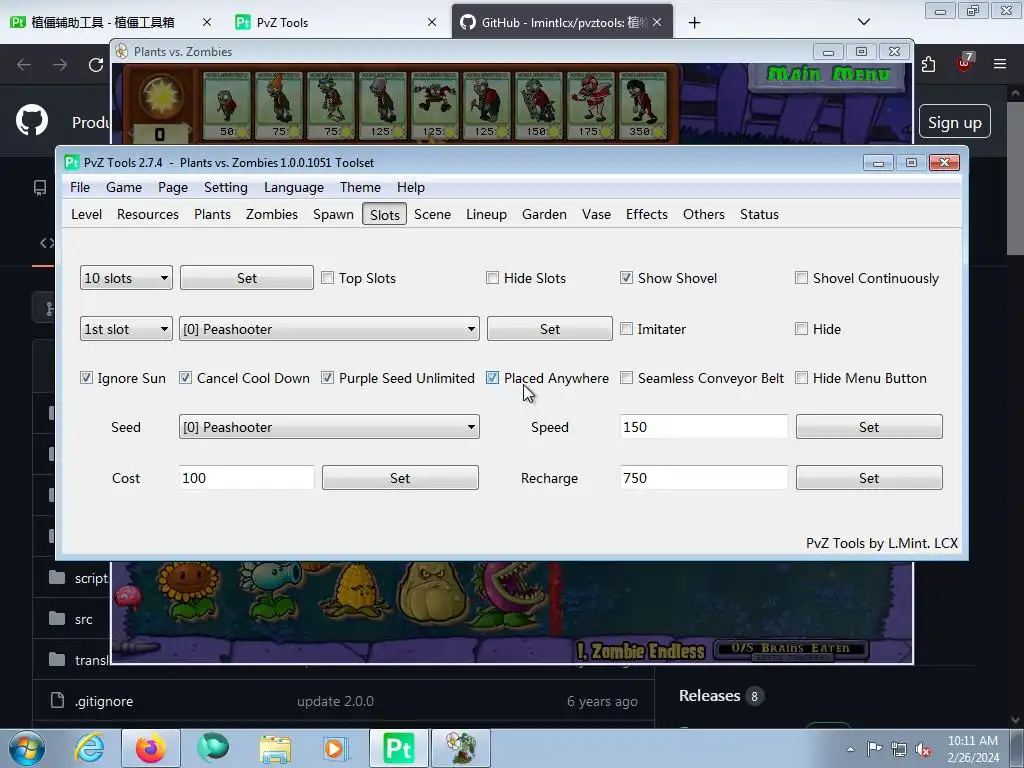Open media player from the taskbar
Viewport: 1024px width, 768px height.
pos(336,748)
